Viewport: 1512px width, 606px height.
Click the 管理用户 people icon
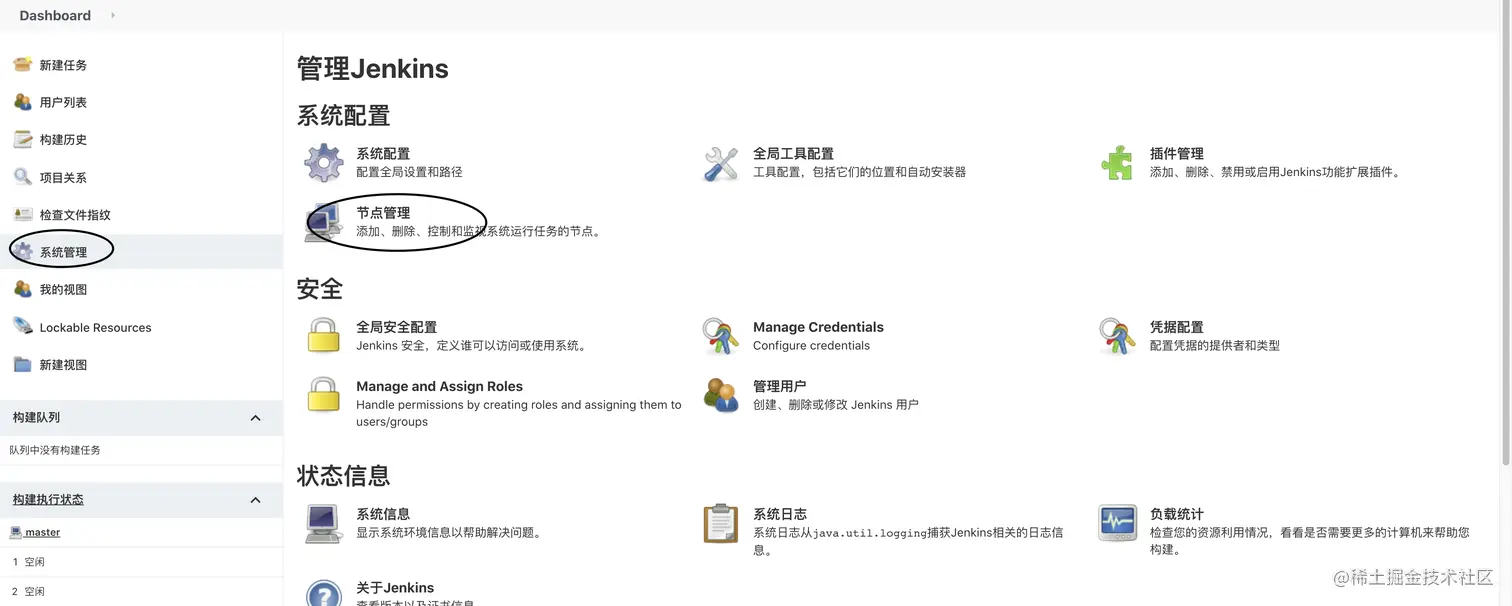tap(720, 395)
